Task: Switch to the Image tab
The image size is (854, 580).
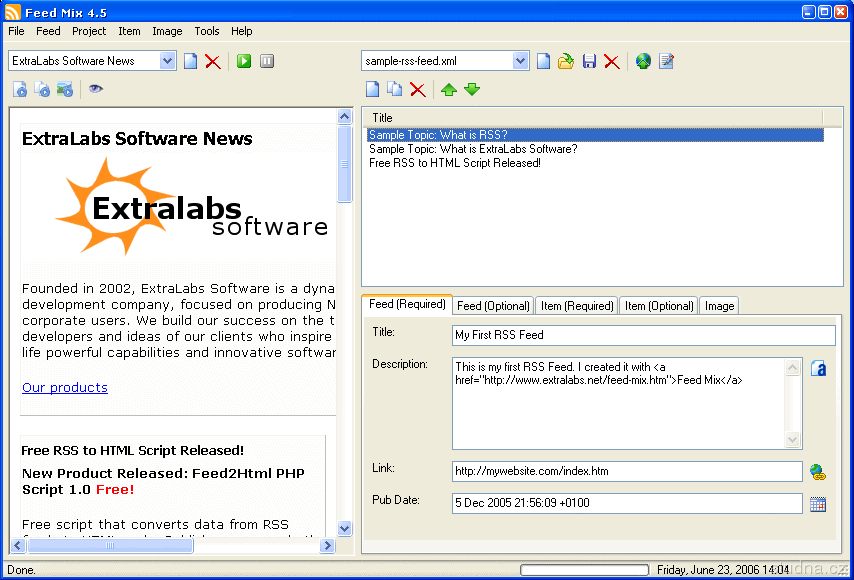Action: point(719,306)
